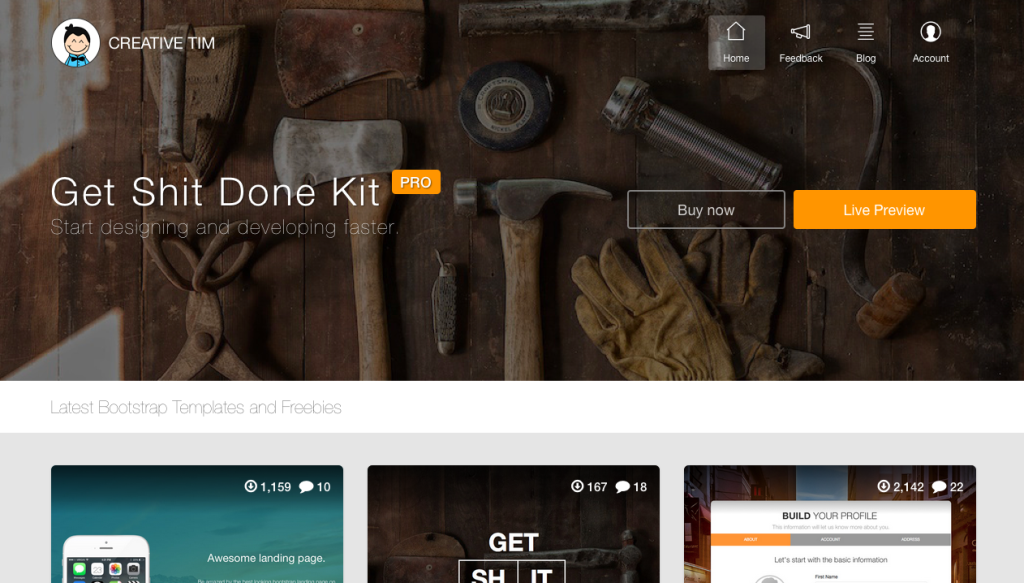Viewport: 1024px width, 583px height.
Task: Click the CREATIVE TIM brand text
Action: (x=161, y=43)
